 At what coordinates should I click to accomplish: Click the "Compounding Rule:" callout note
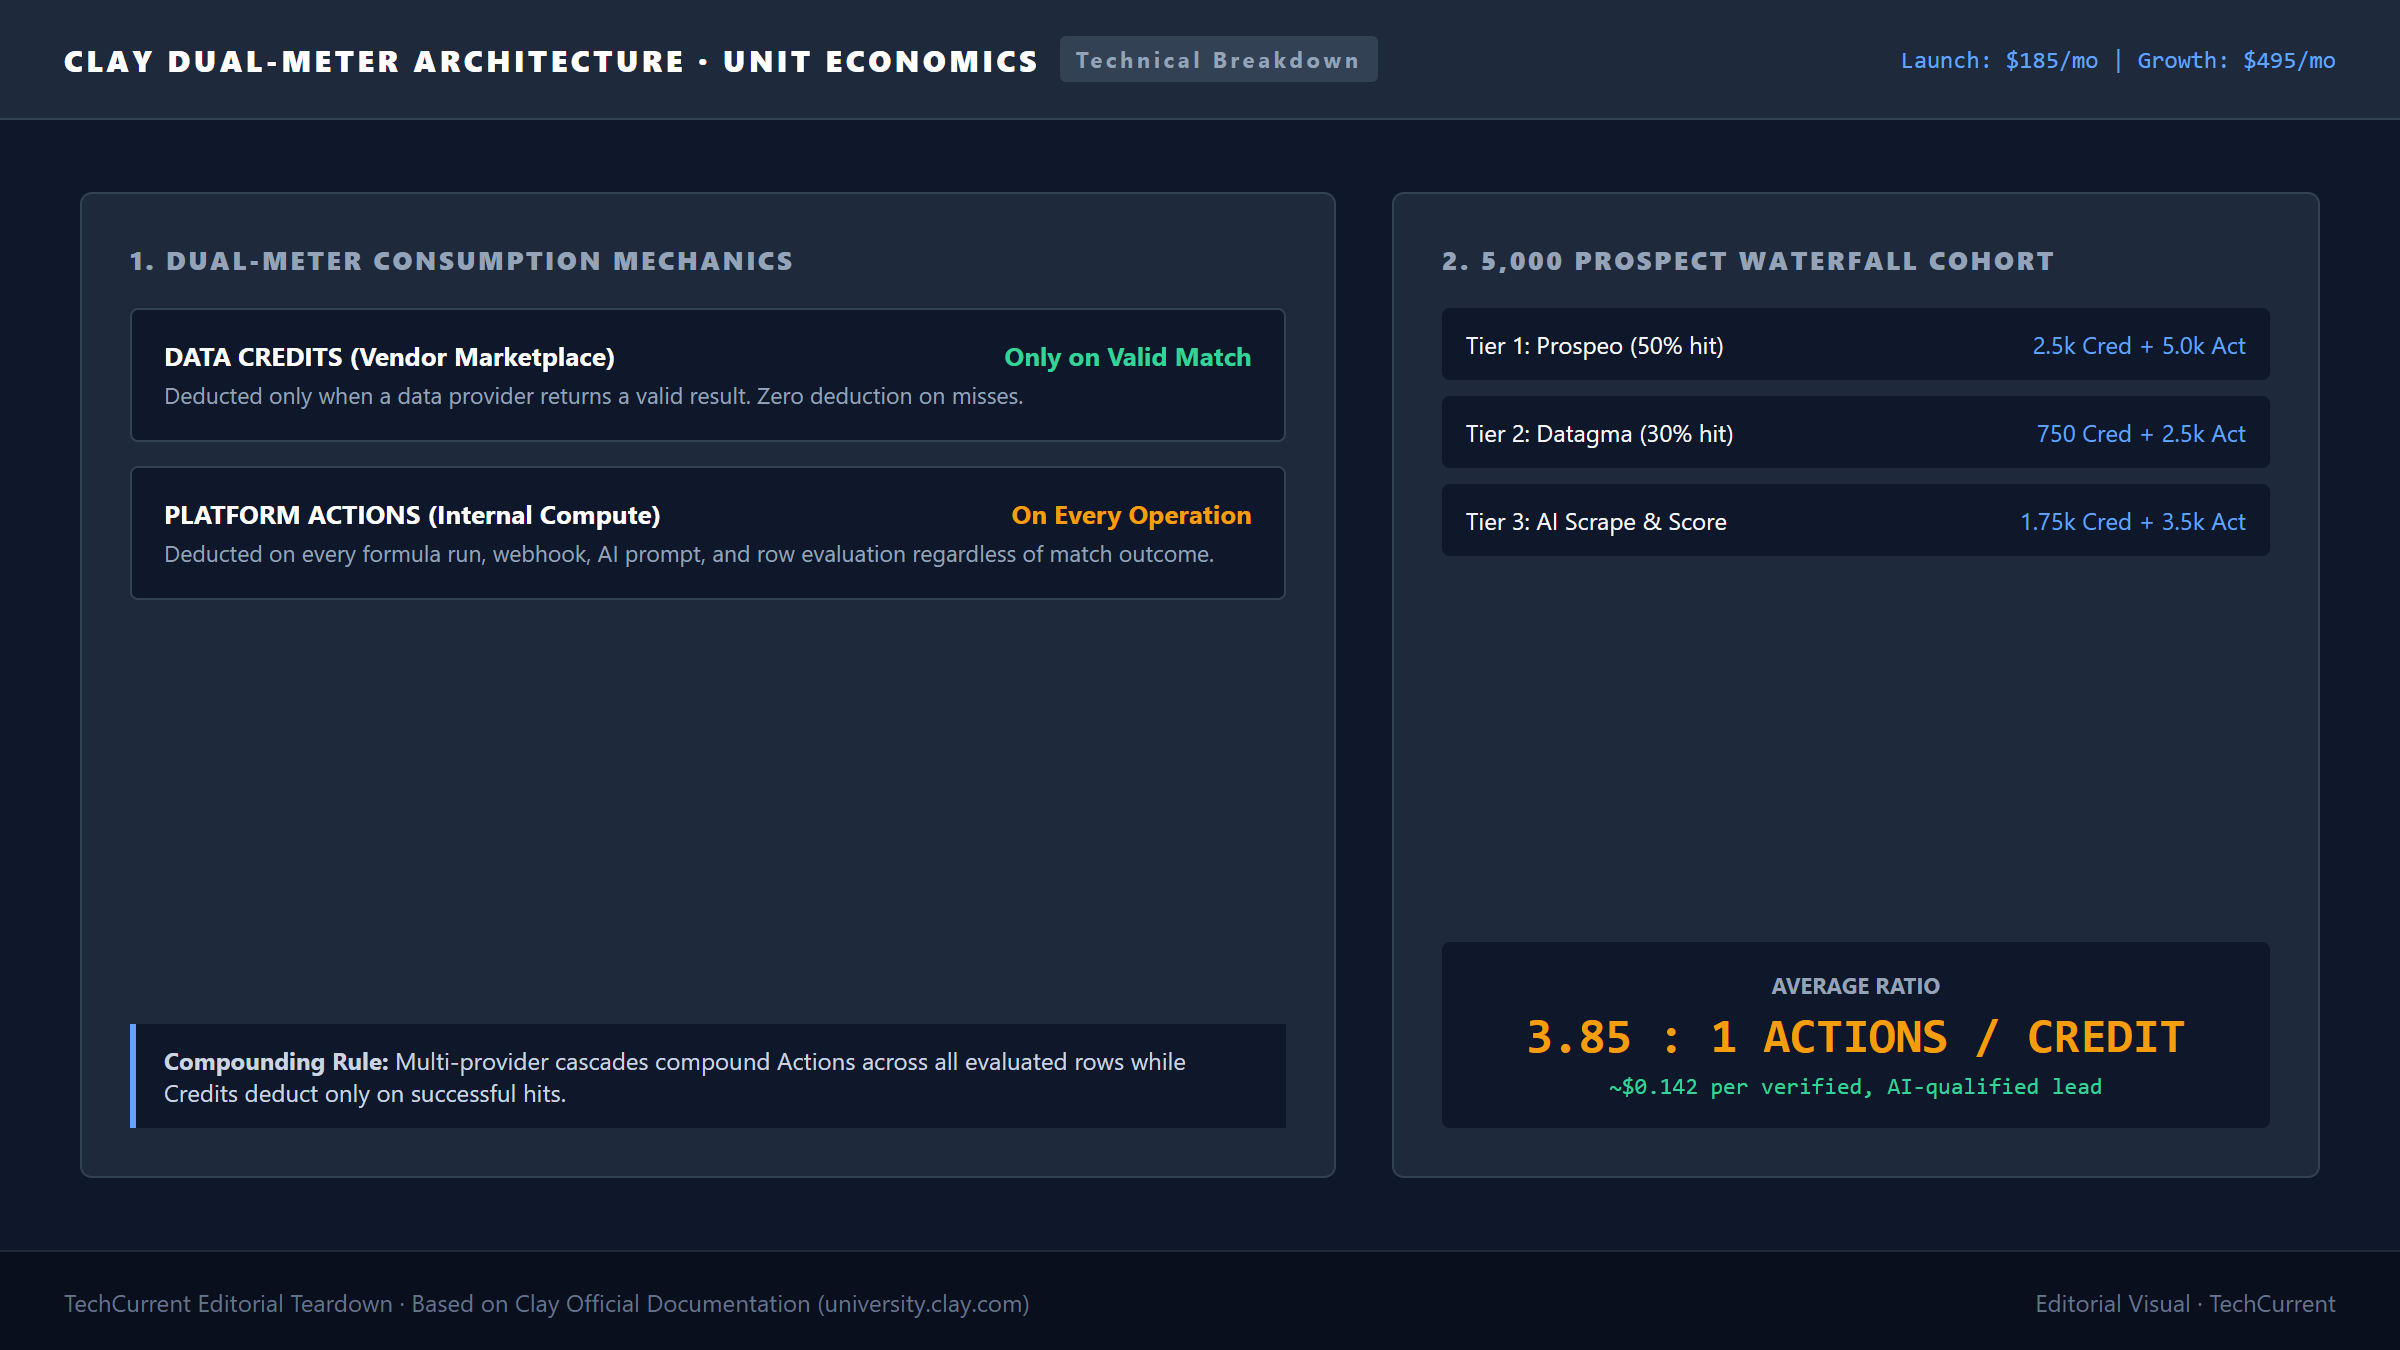click(x=708, y=1076)
